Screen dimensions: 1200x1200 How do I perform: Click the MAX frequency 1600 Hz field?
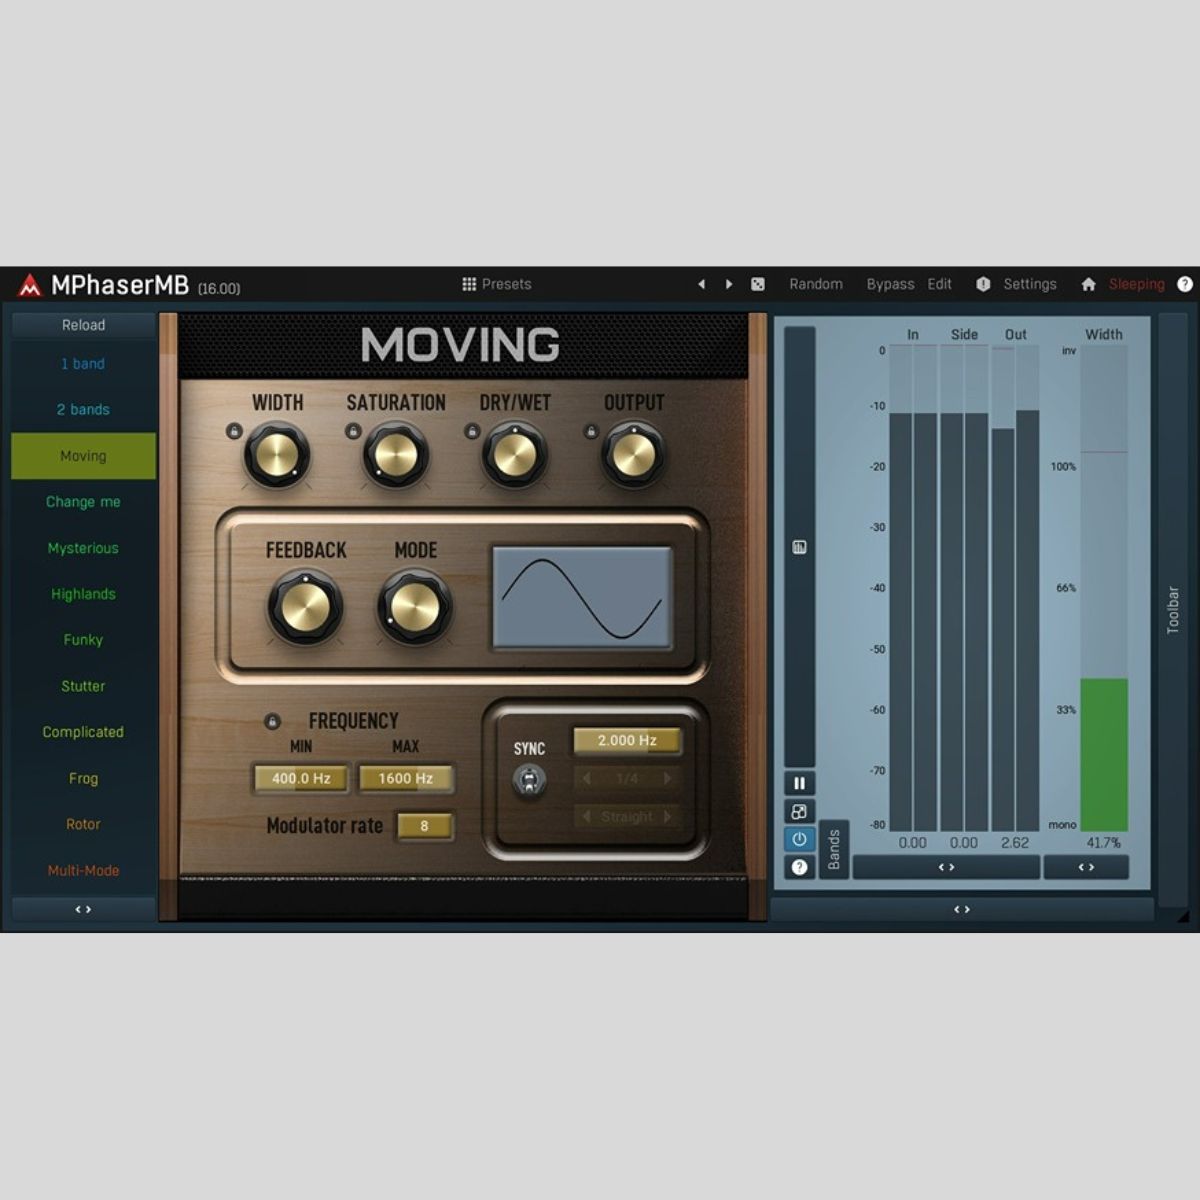tap(405, 778)
